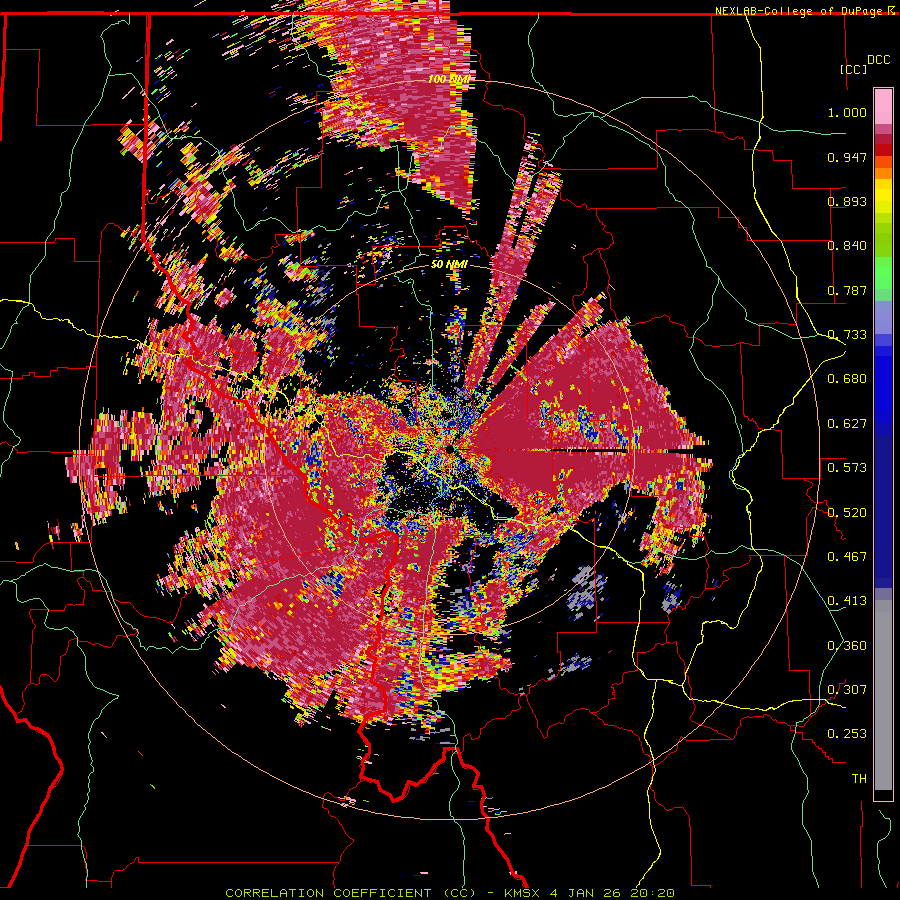Select the 0.627 scale value
Screen dimensions: 900x900
847,424
